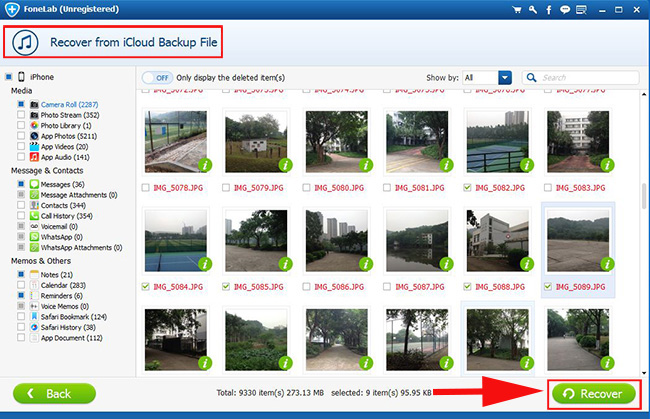Click the green Recover button
Screen dimensions: 650x419
pyautogui.click(x=594, y=394)
